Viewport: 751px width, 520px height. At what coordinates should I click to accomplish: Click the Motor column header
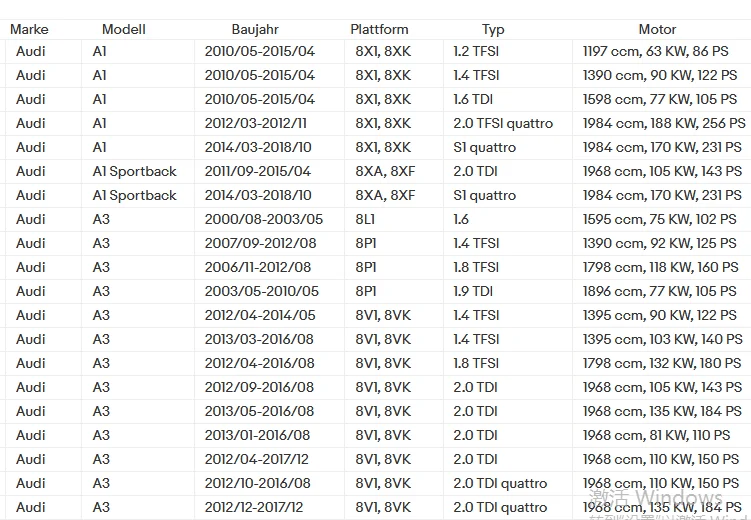point(657,29)
